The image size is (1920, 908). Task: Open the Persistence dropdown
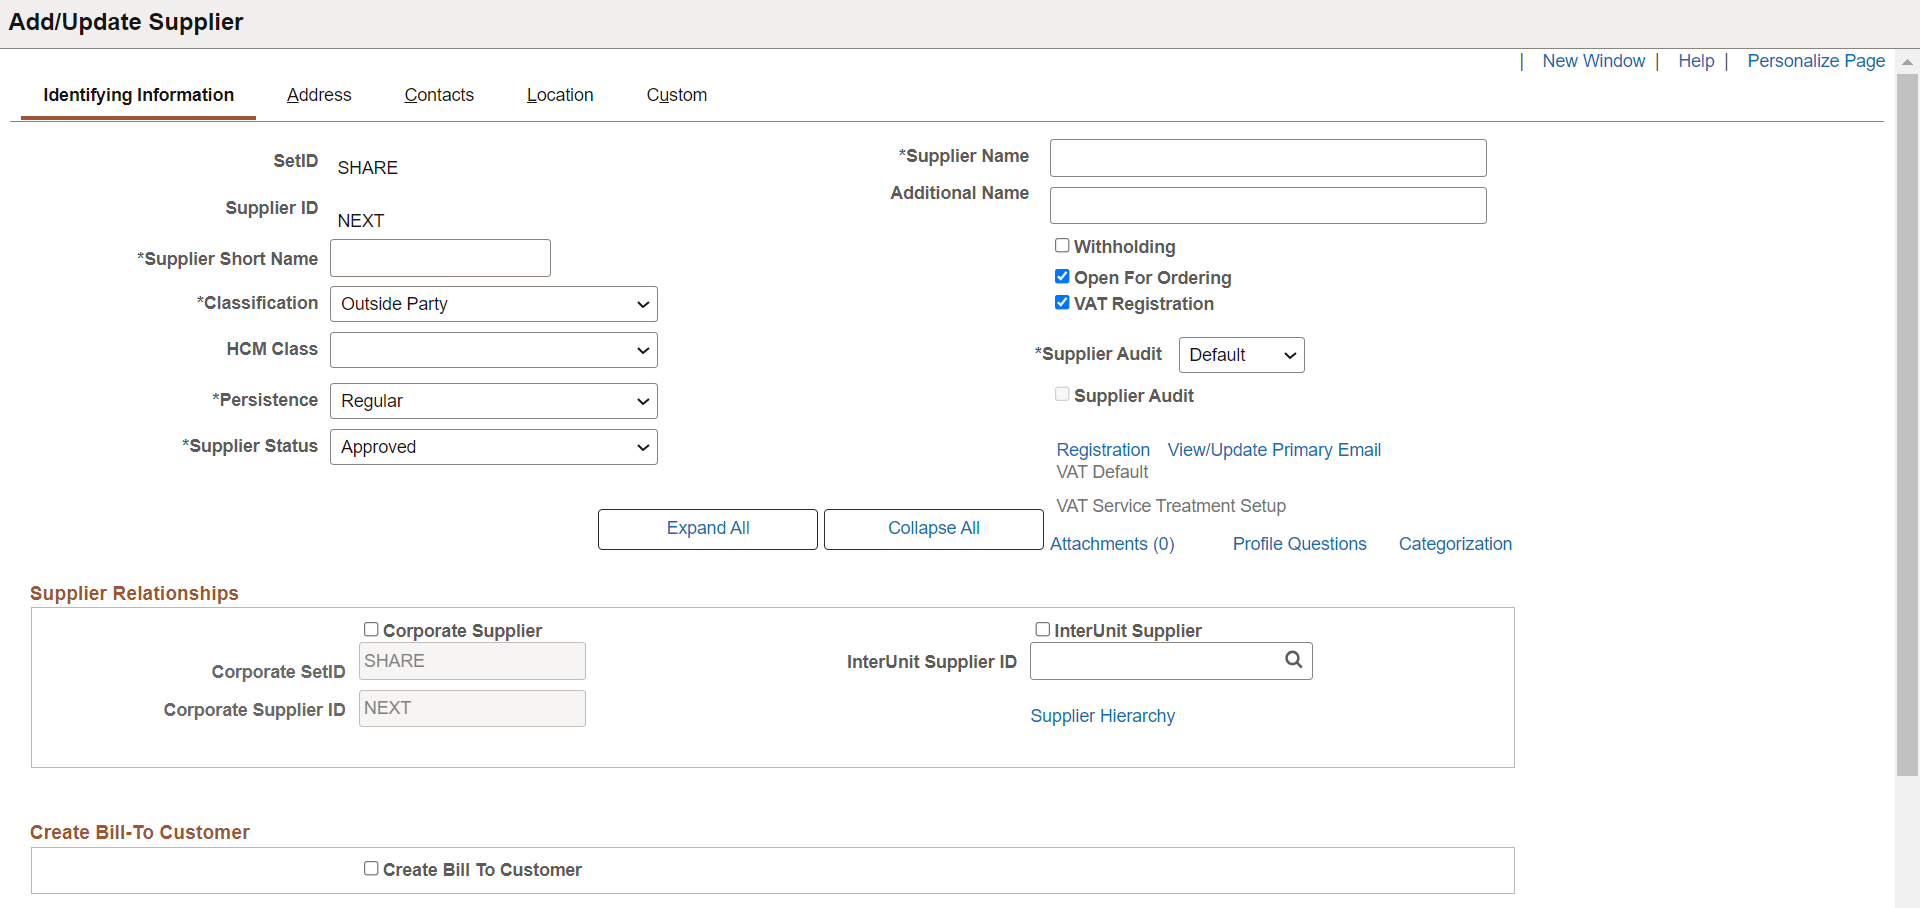[494, 401]
